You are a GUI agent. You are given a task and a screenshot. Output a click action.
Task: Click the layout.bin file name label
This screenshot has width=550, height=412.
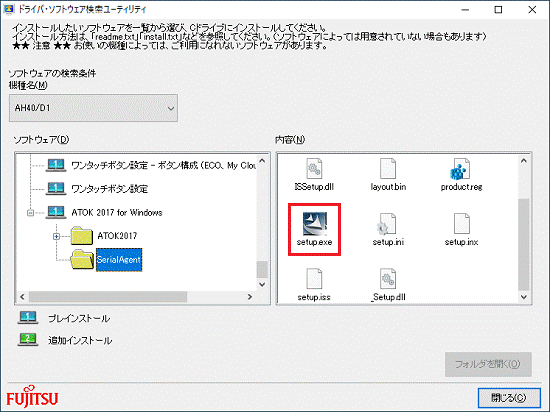click(388, 187)
